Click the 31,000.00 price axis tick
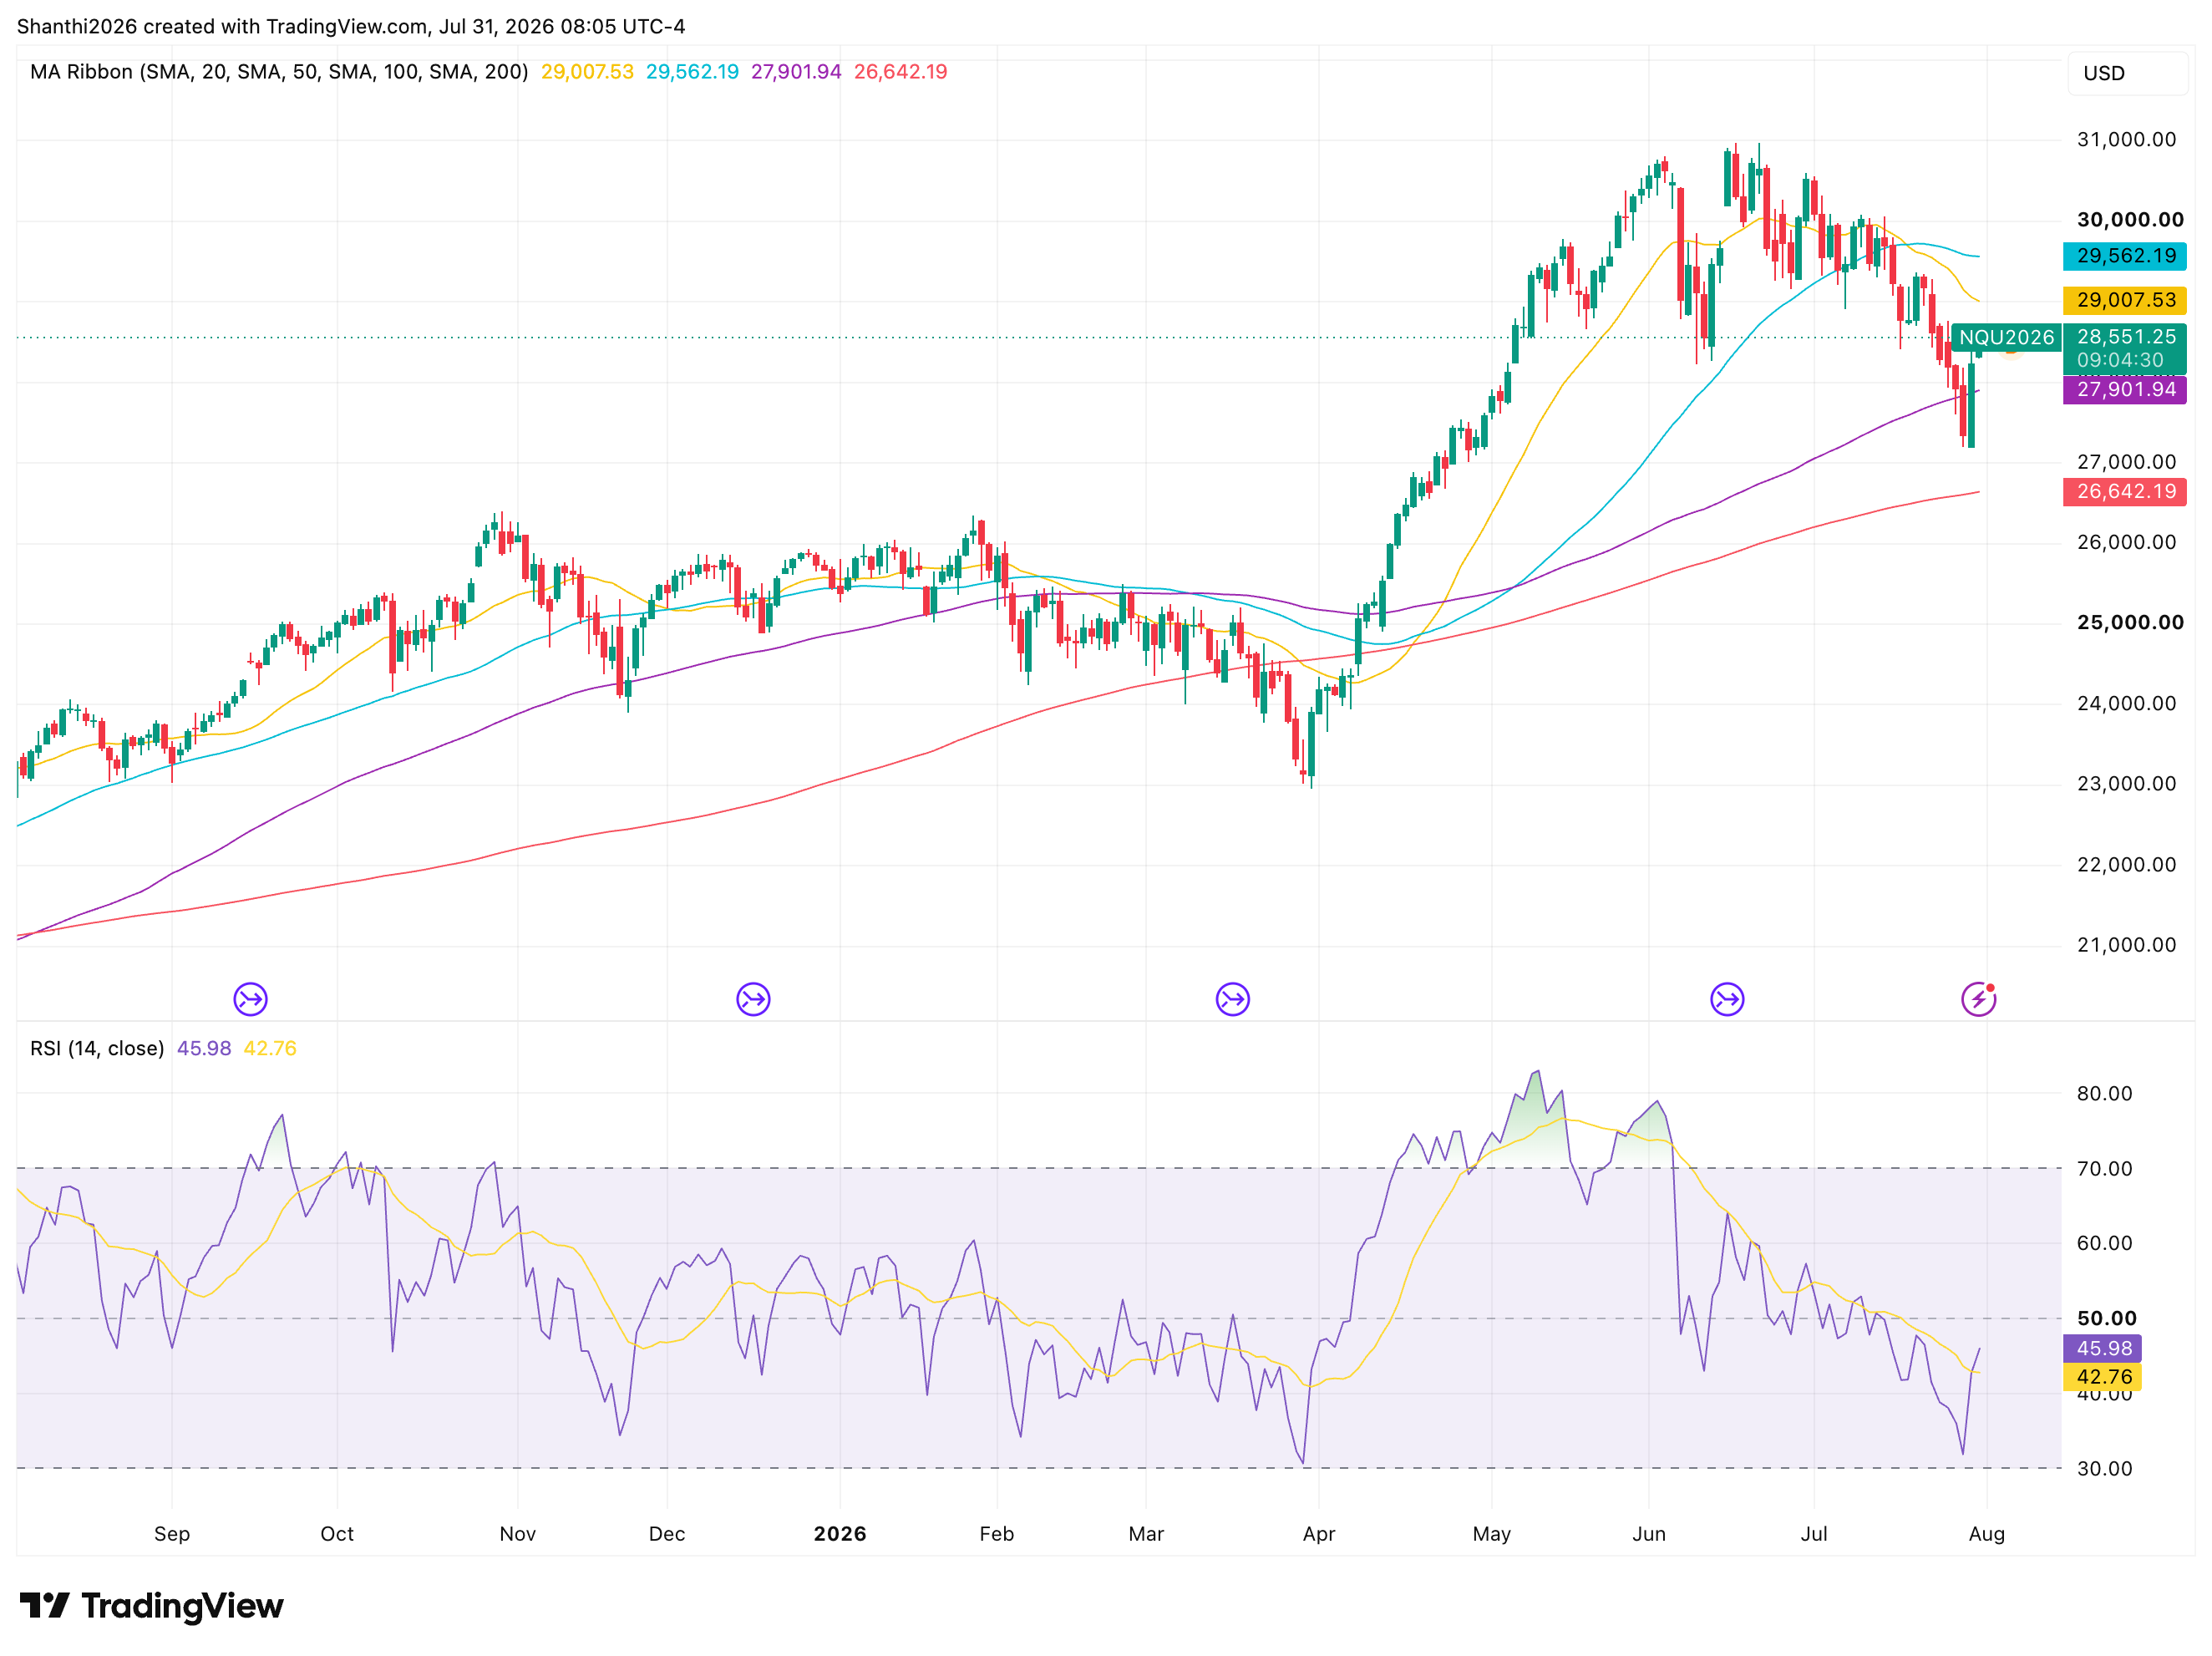 pos(2126,140)
